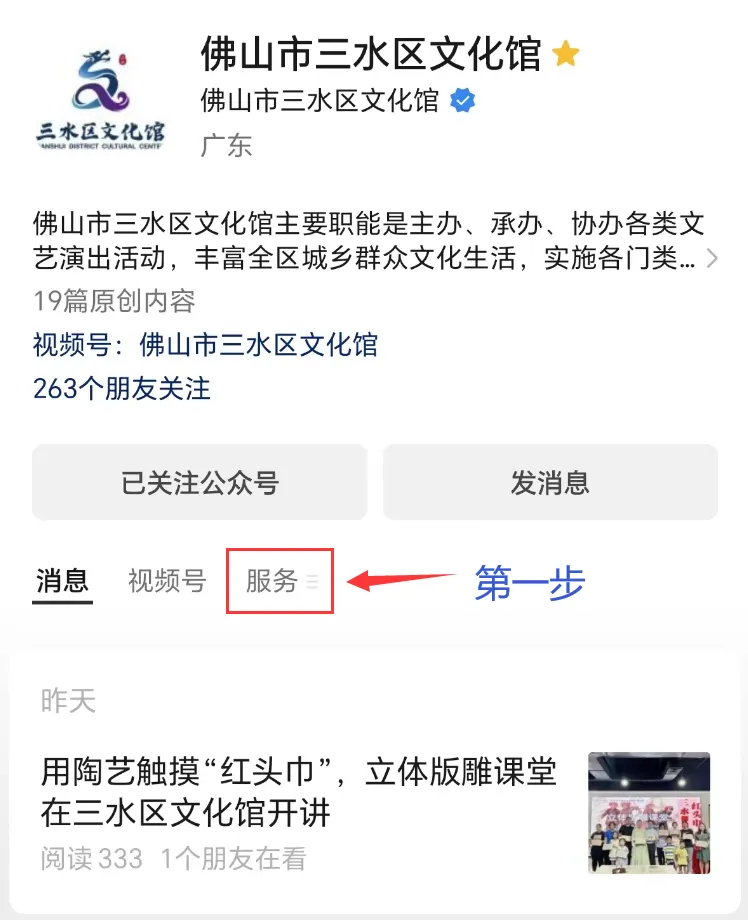Tap the blue verified badge icon

click(x=462, y=101)
